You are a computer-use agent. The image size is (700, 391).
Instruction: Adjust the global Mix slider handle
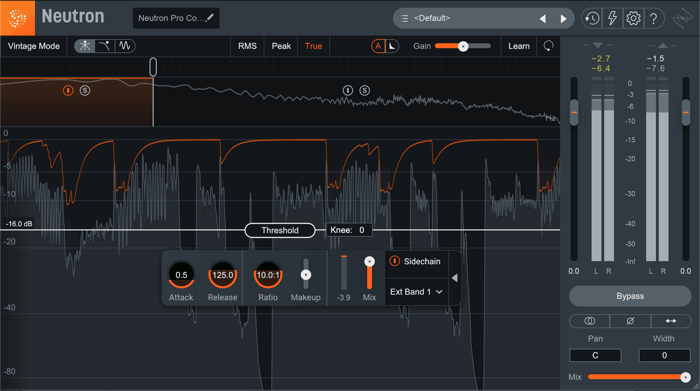685,377
